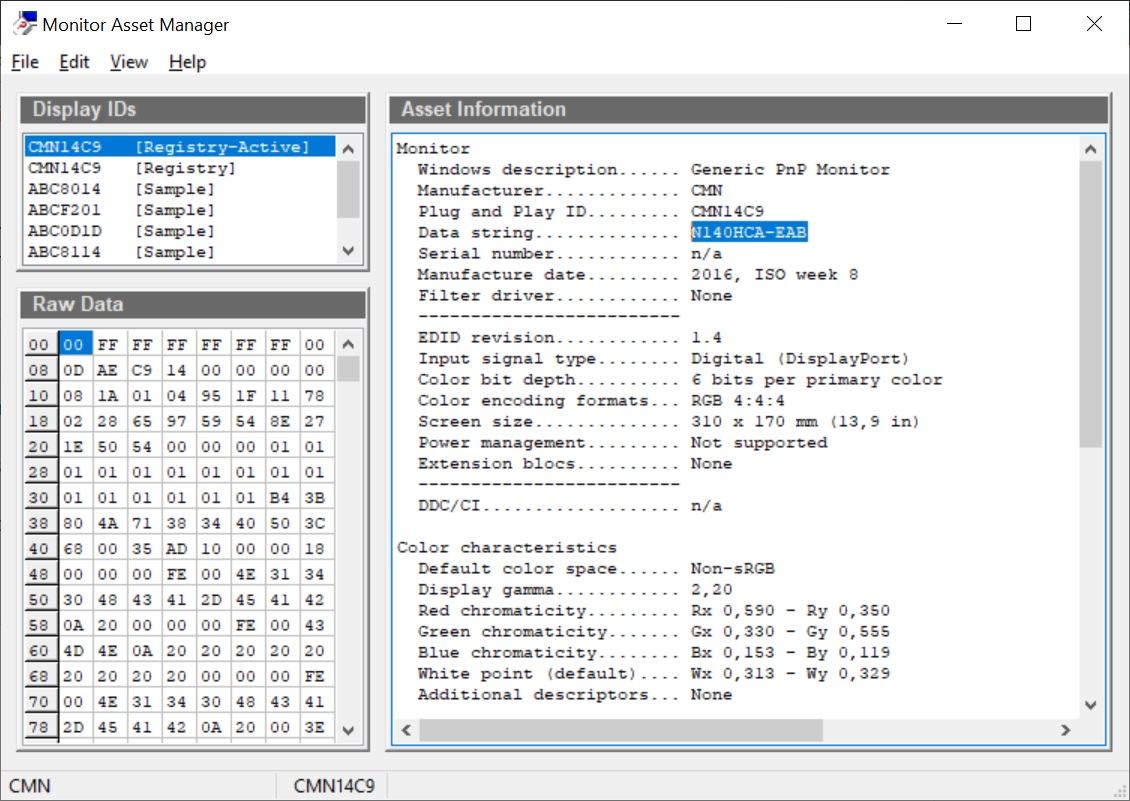Click Display IDs list scrollbar thumb
Screen dimensions: 1130x801
point(348,189)
